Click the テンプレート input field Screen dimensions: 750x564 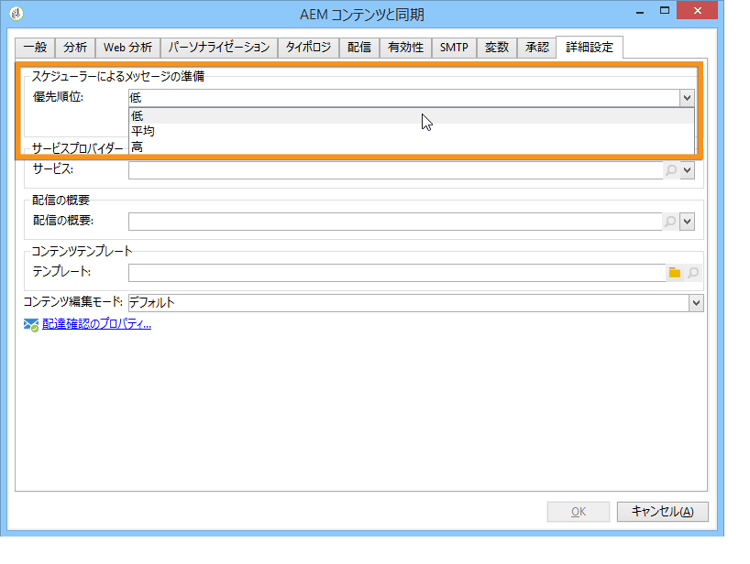397,273
